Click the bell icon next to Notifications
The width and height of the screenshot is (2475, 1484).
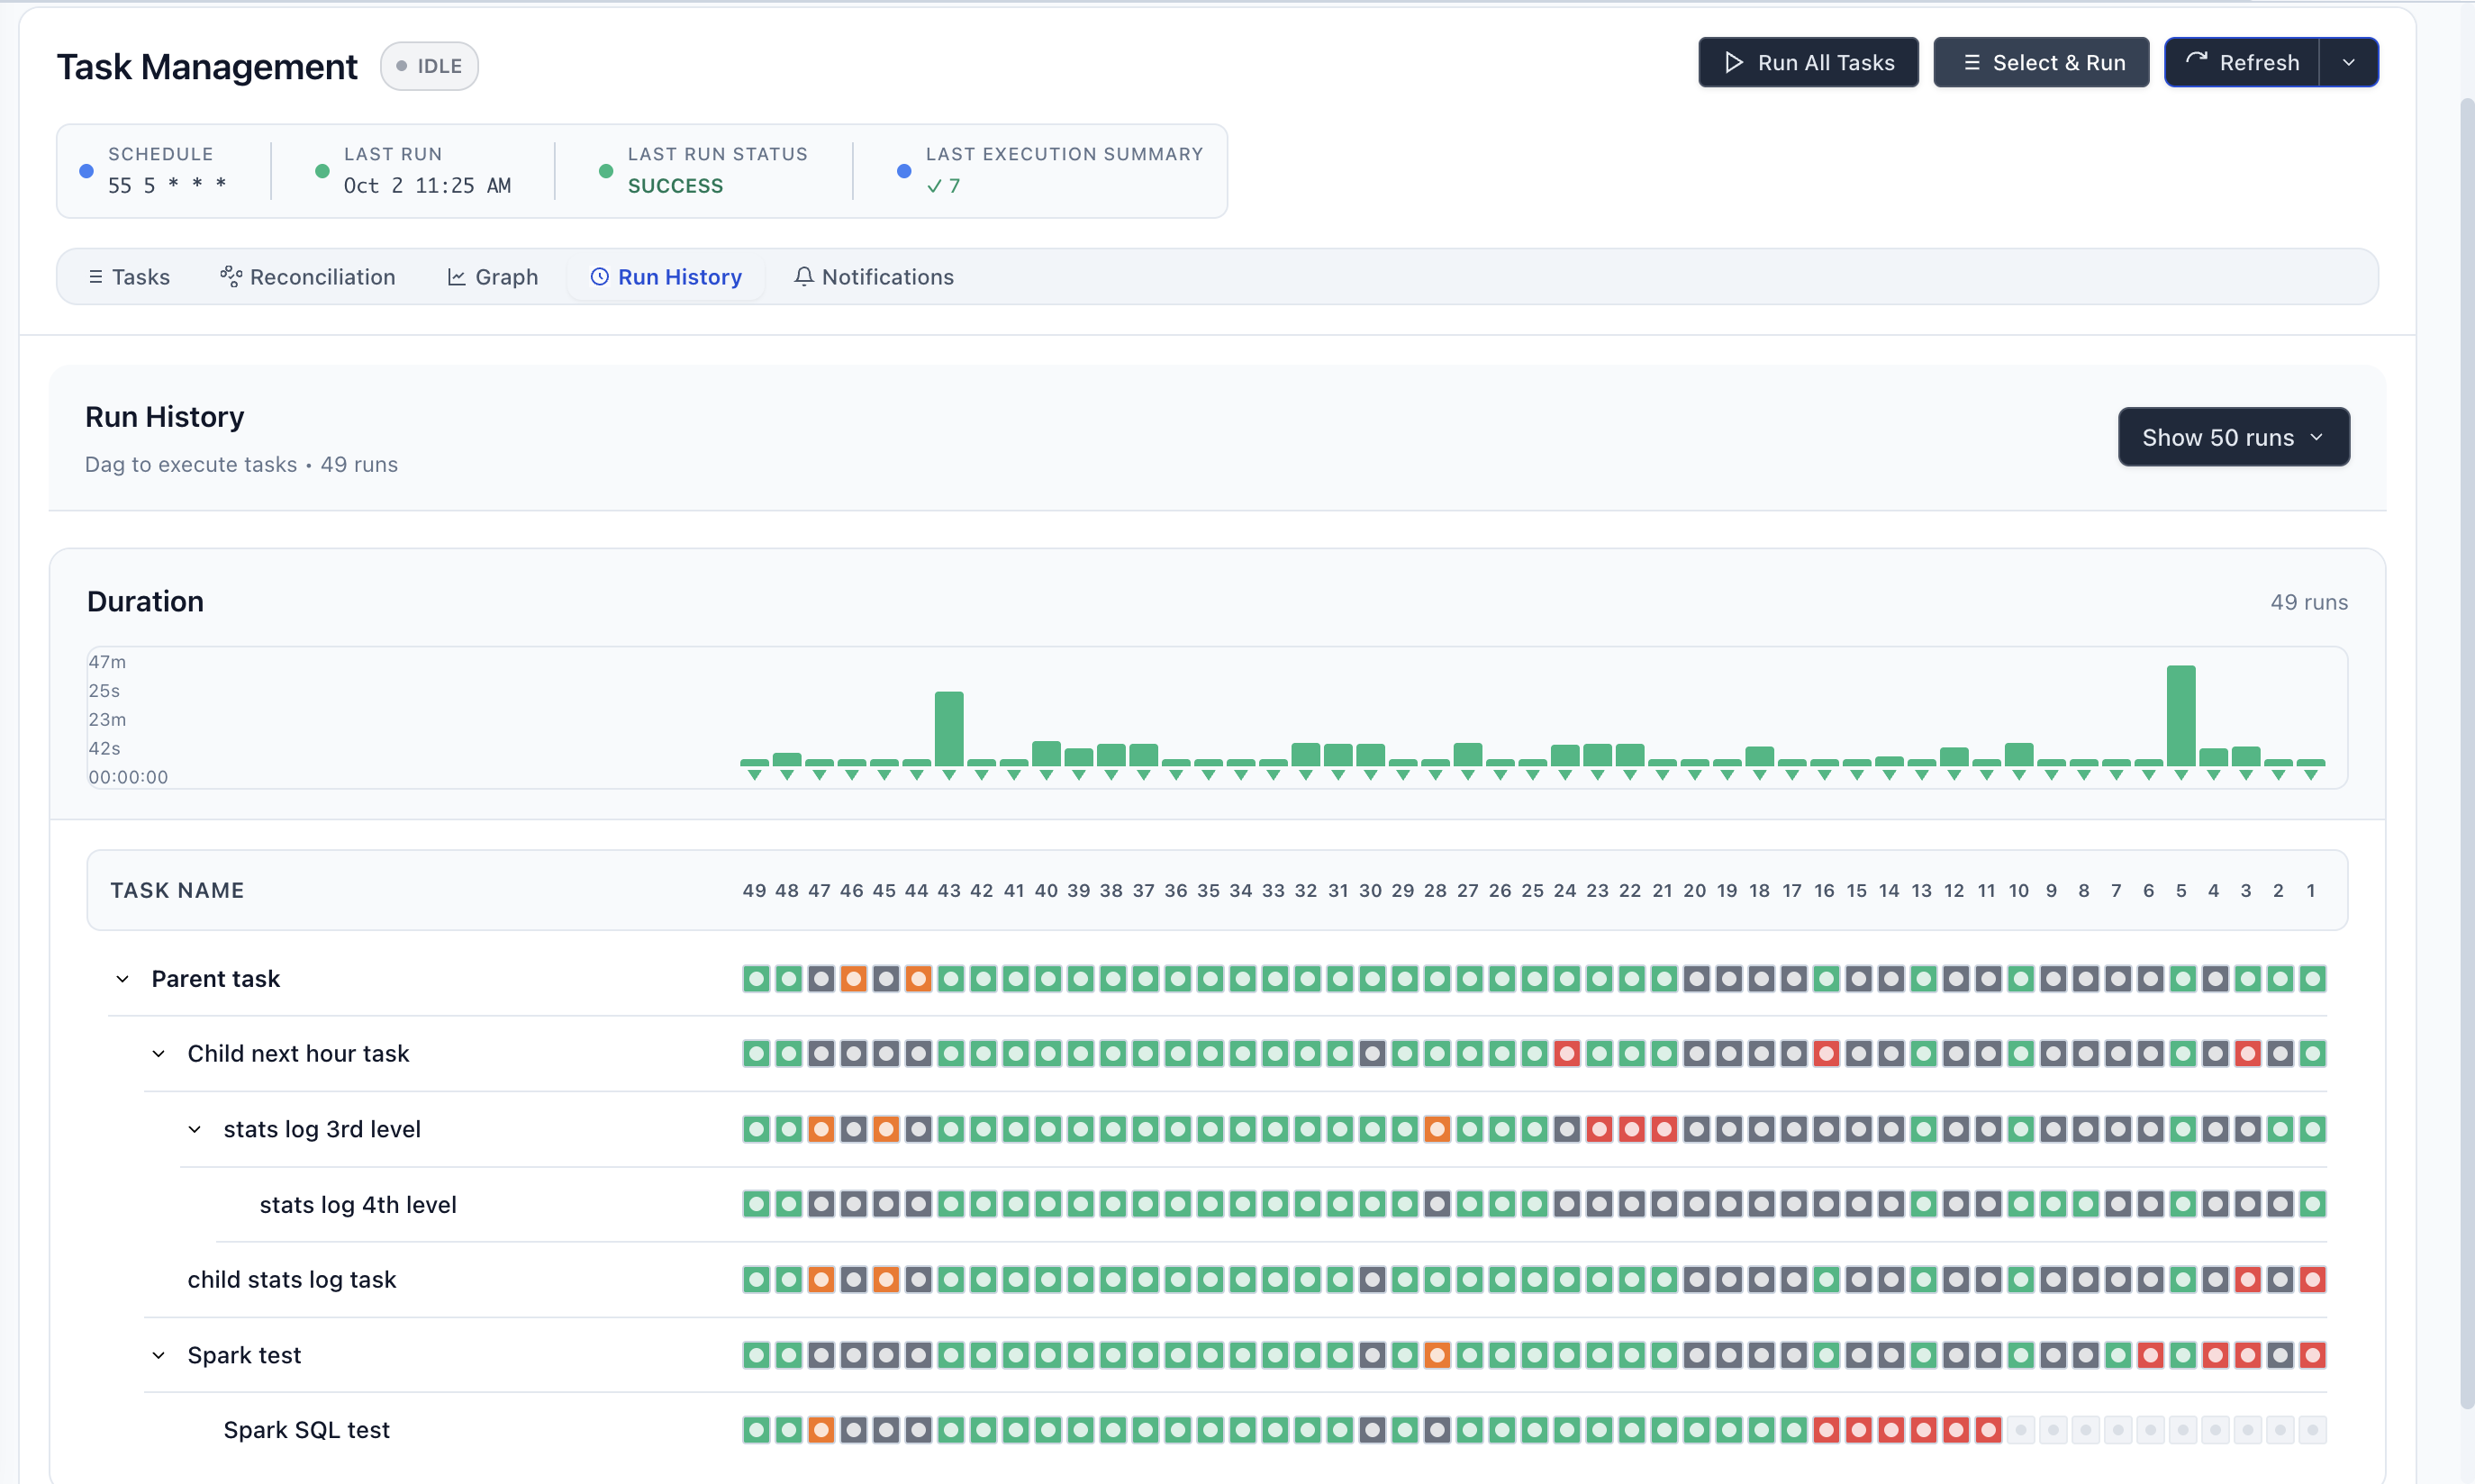coord(803,277)
